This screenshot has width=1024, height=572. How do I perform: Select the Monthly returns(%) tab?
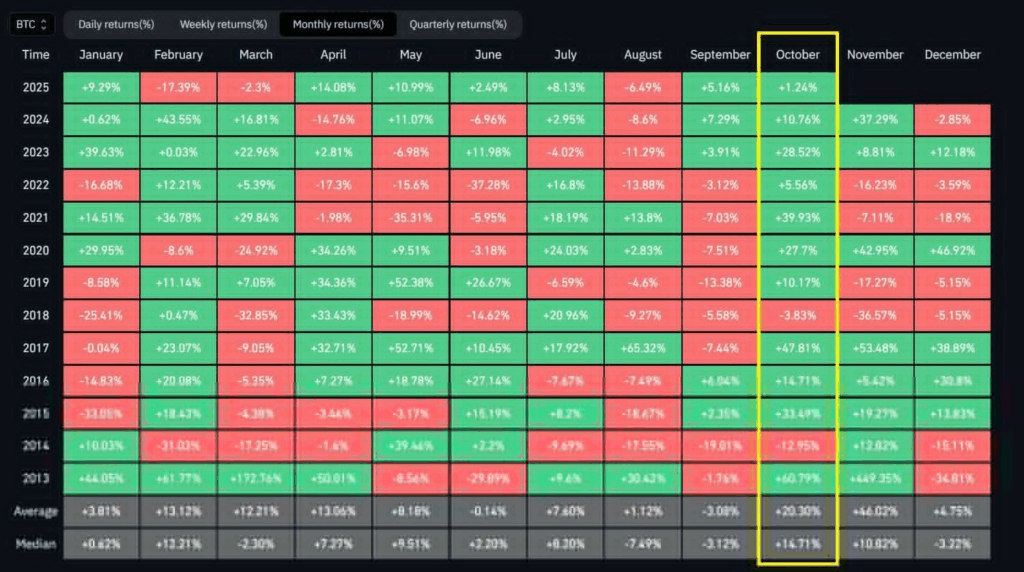click(x=336, y=24)
